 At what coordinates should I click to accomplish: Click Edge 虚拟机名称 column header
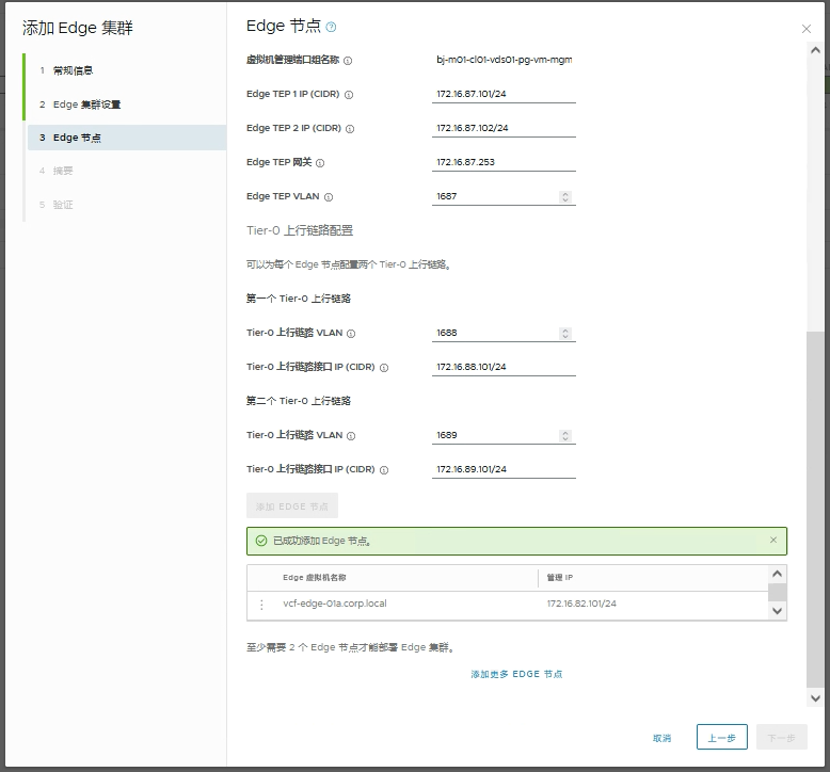click(x=314, y=578)
